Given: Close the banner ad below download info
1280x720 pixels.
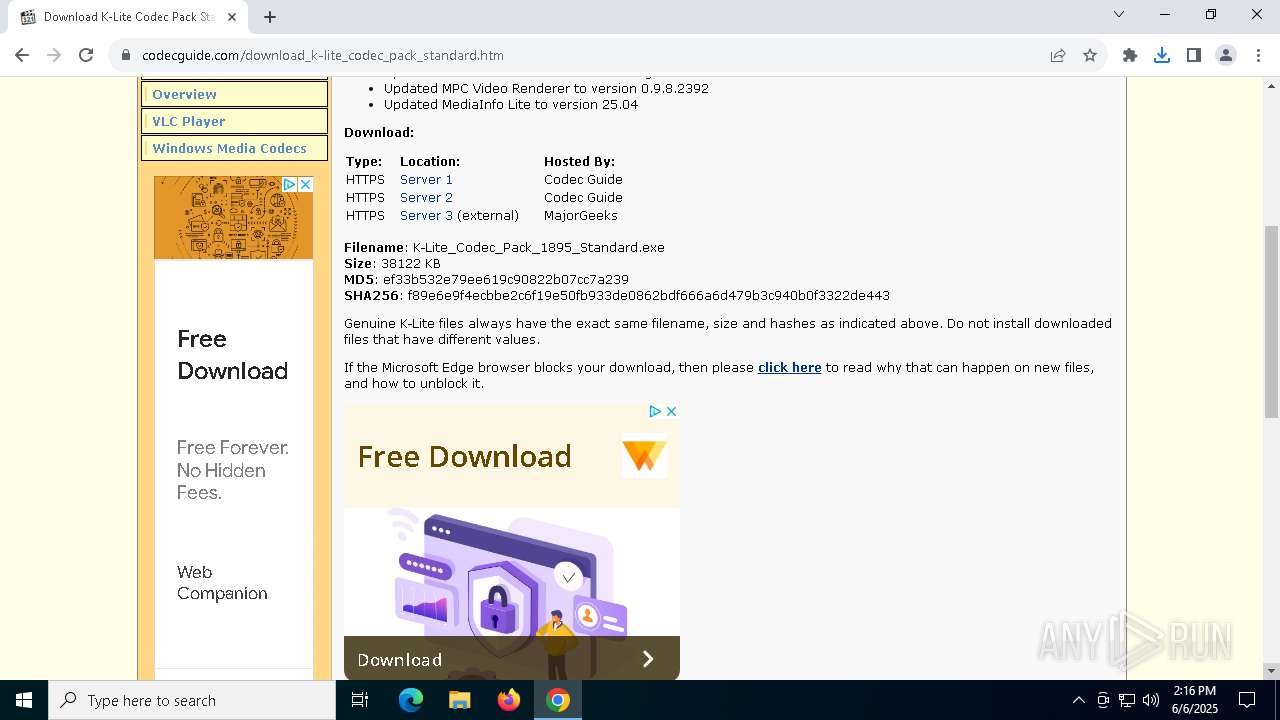Looking at the screenshot, I should (x=672, y=411).
